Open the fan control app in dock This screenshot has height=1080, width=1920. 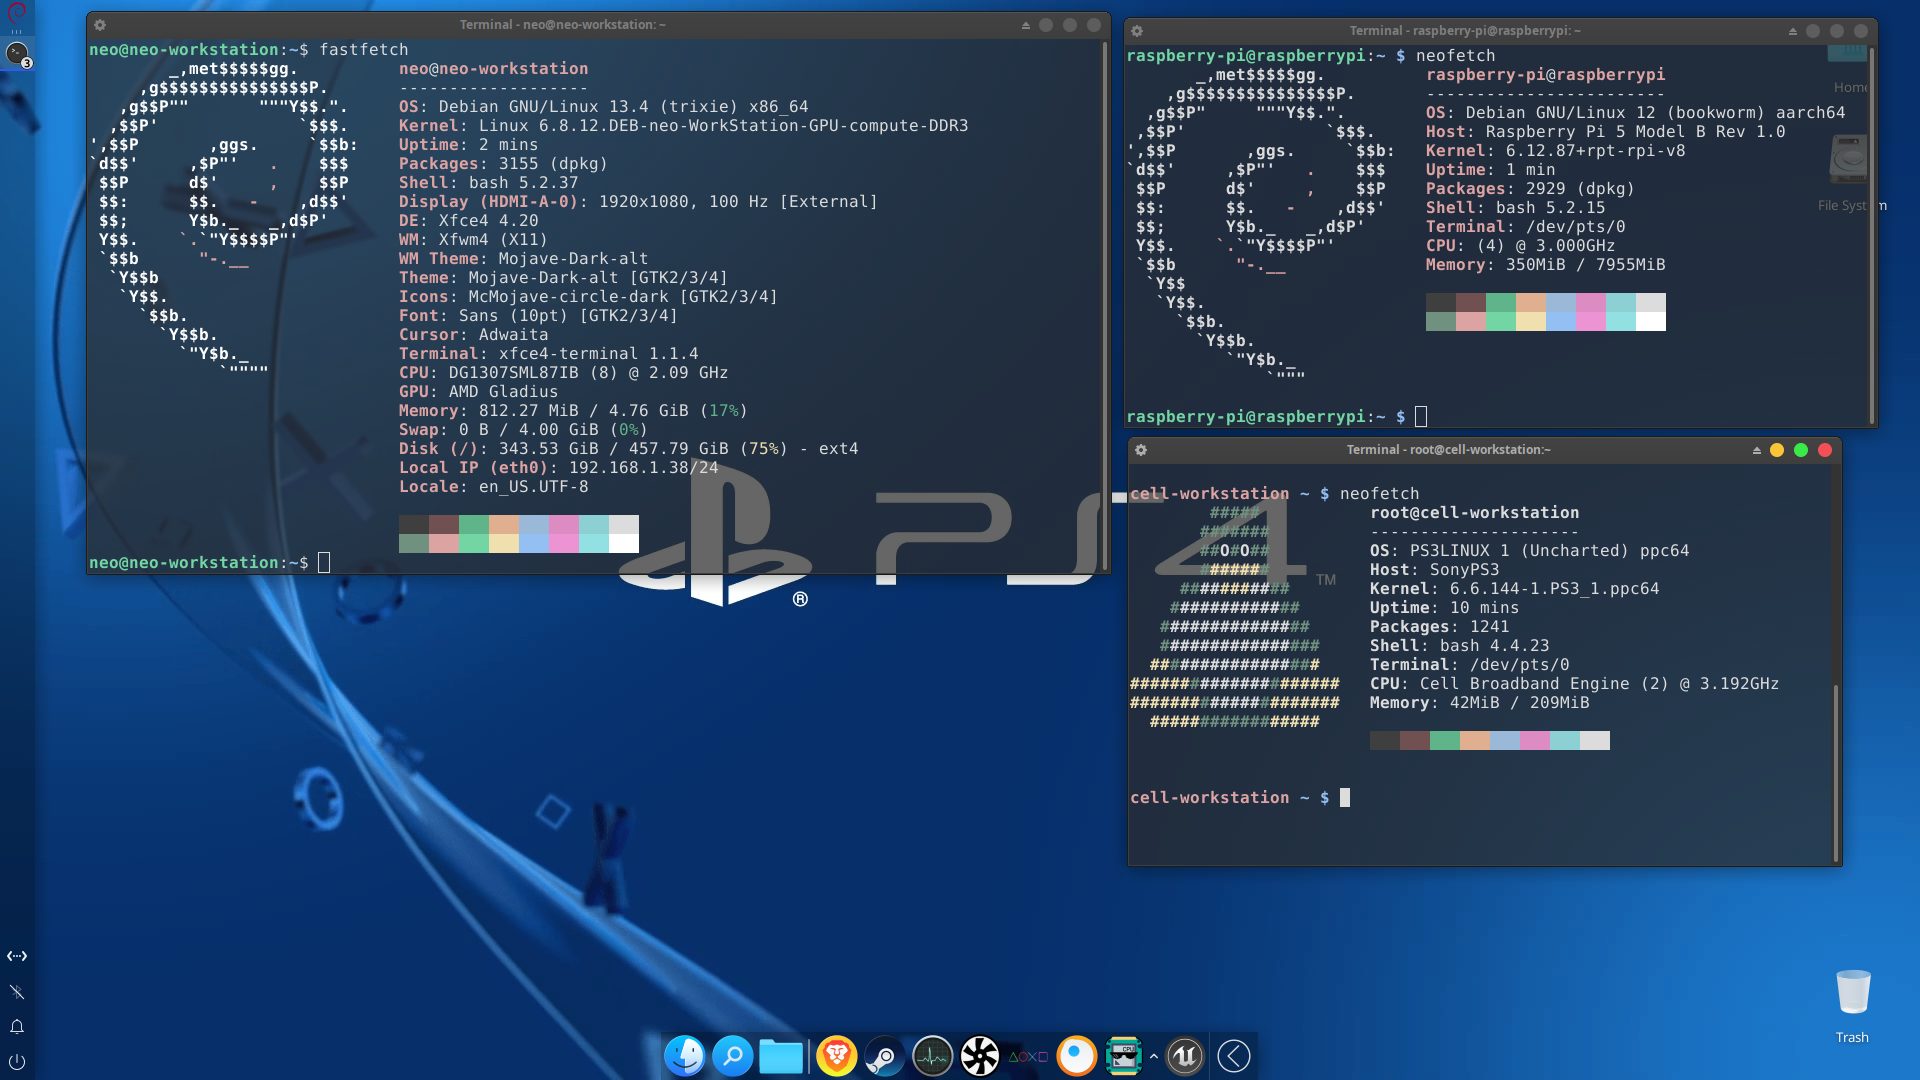pyautogui.click(x=980, y=1056)
